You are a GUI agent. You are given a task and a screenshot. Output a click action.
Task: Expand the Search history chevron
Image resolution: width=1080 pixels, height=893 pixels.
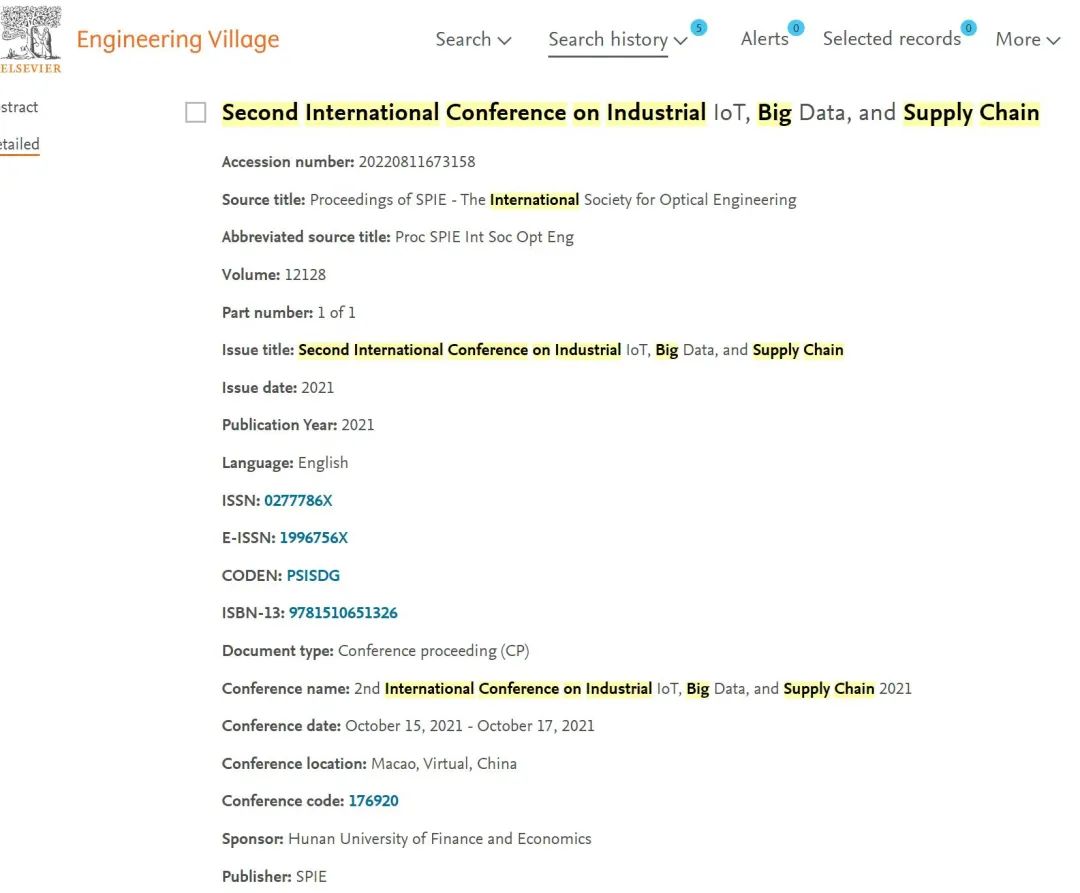pyautogui.click(x=681, y=41)
